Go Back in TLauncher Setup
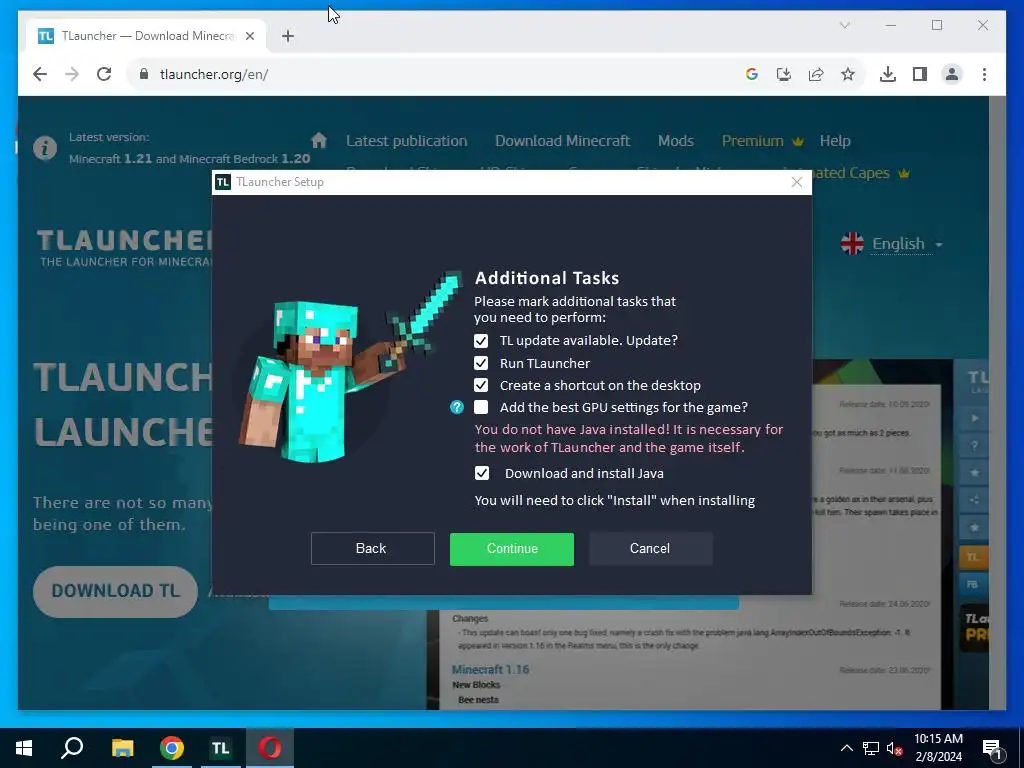 [x=372, y=549]
